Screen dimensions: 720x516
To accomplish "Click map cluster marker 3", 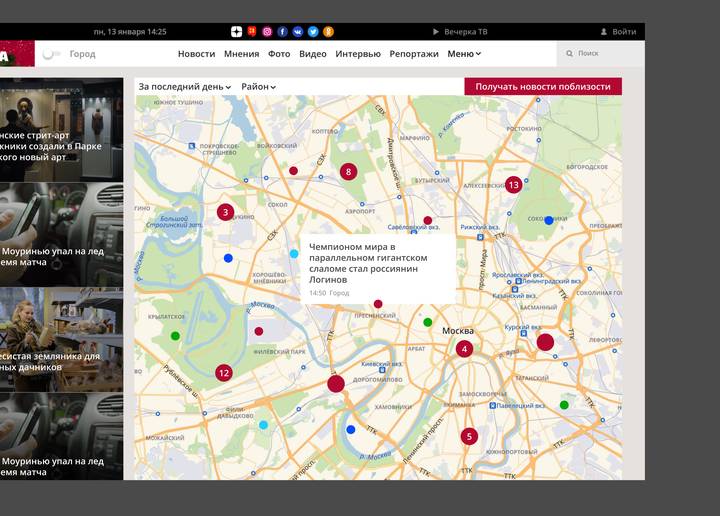I will coord(225,212).
